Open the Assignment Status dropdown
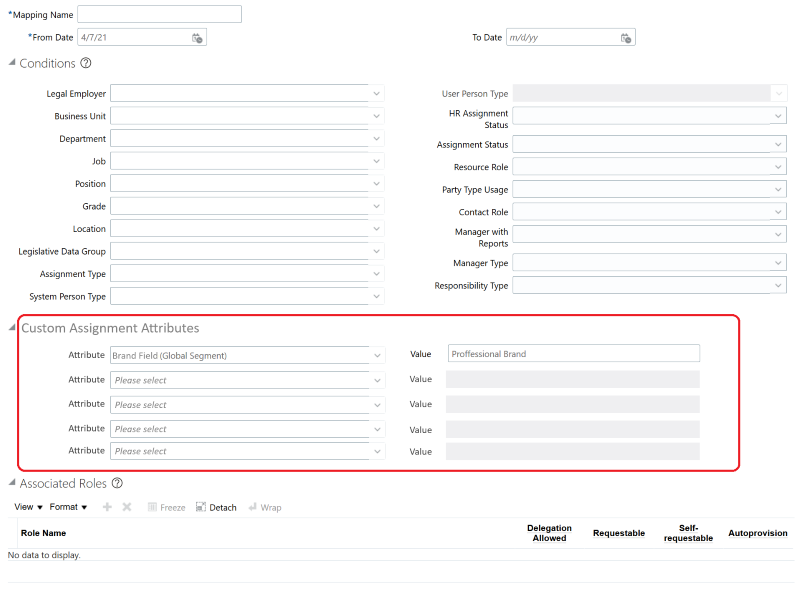The width and height of the screenshot is (800, 592). coord(778,143)
